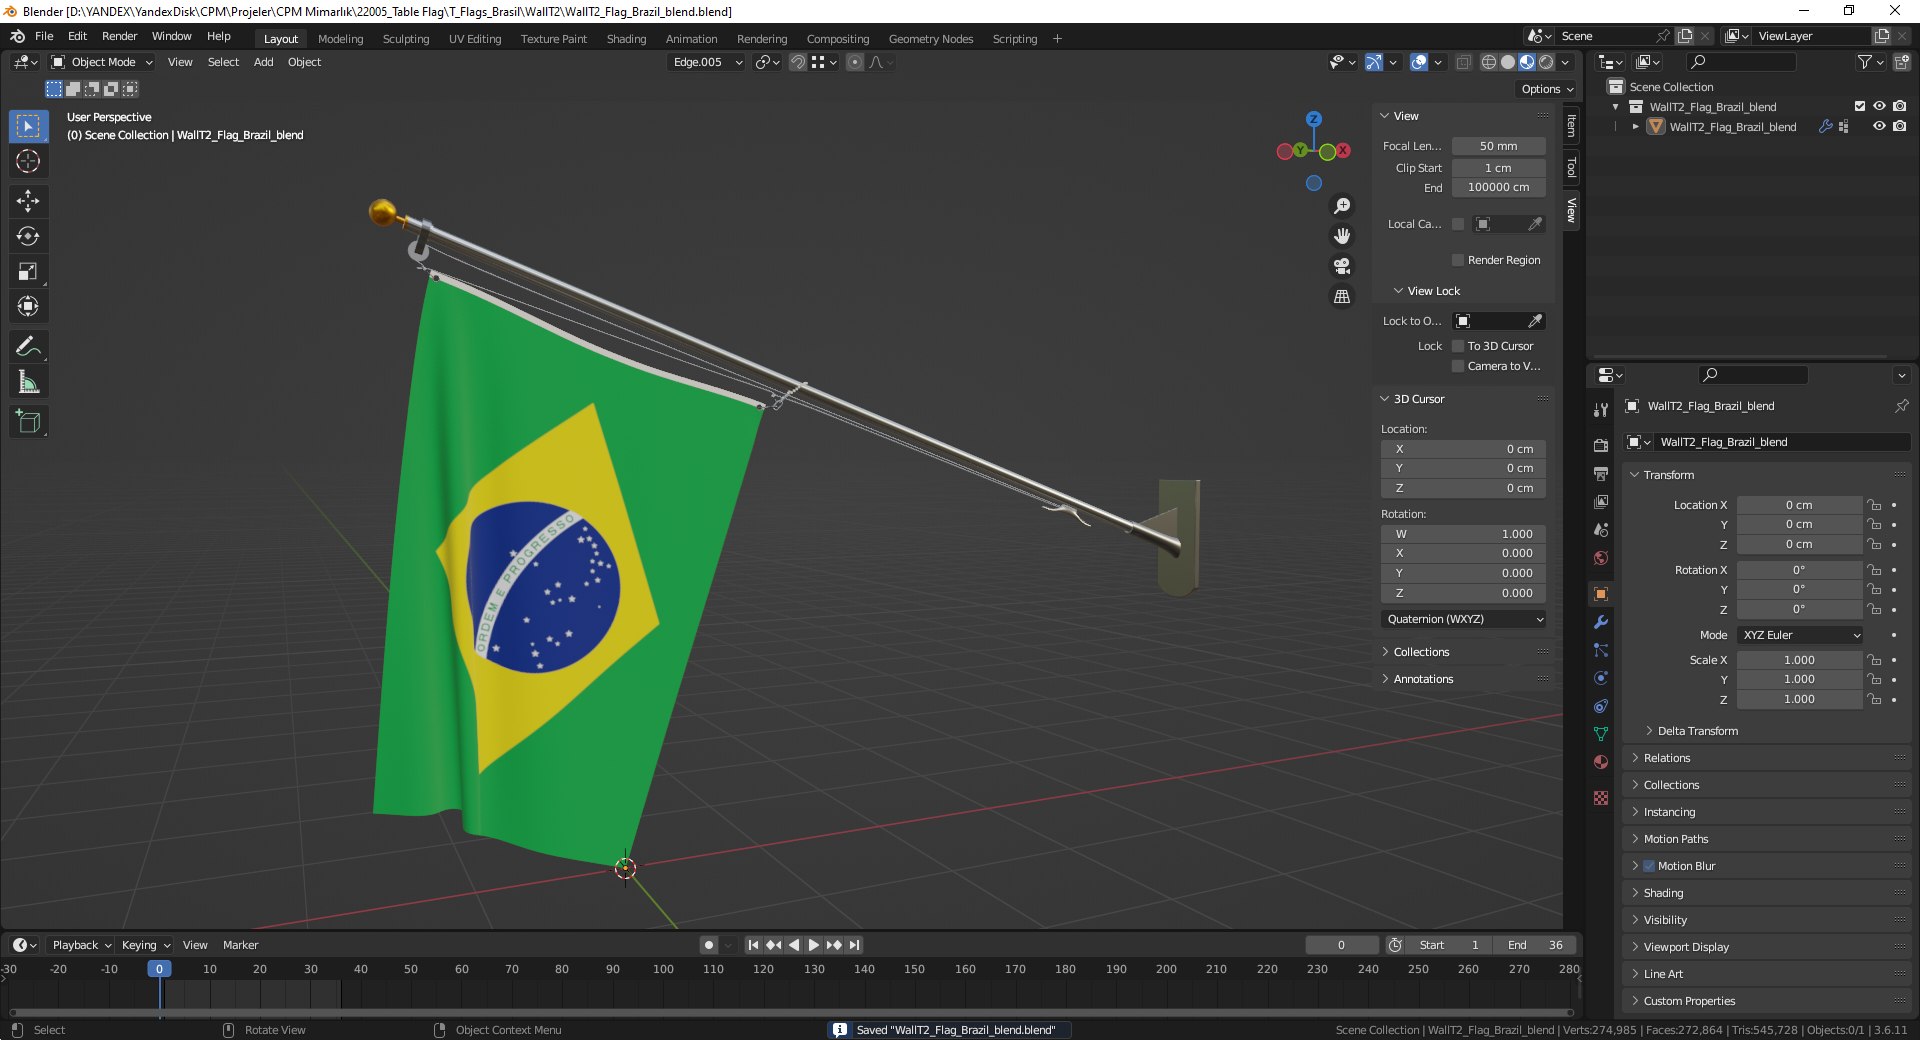Open the Physics properties tab

1601,678
